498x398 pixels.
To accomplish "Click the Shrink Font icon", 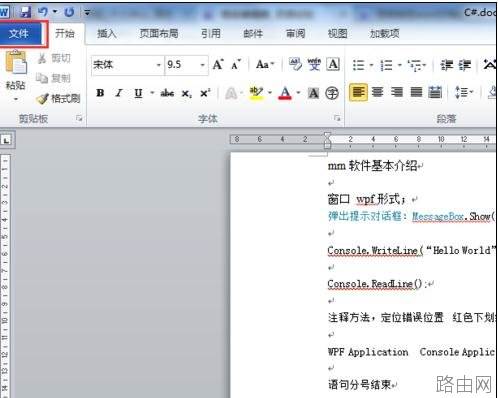I will 236,65.
